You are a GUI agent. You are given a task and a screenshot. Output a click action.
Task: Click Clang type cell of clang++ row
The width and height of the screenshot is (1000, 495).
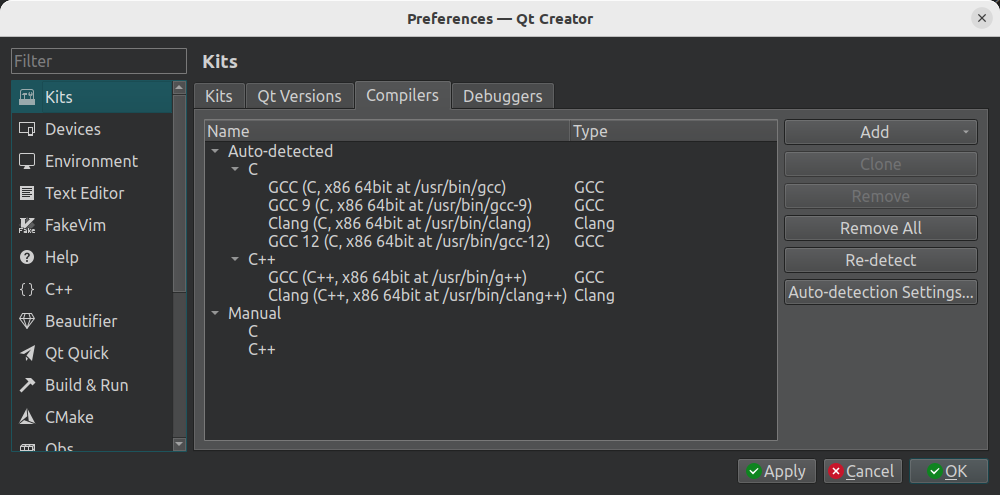point(594,295)
